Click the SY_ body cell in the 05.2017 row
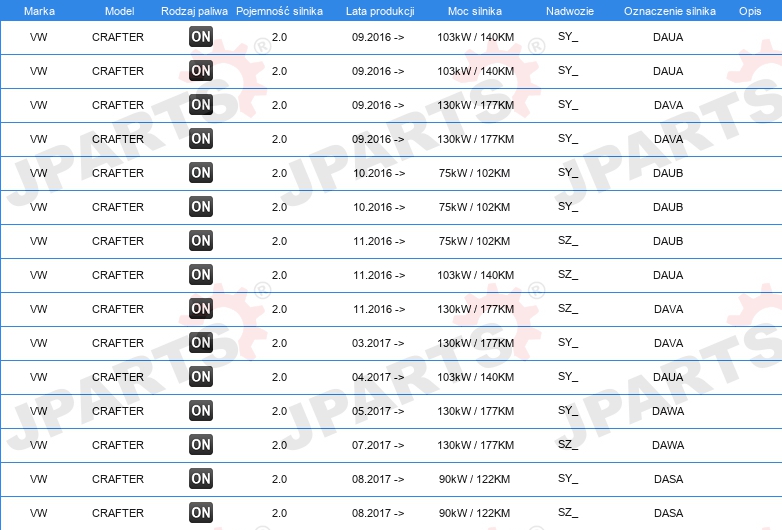Viewport: 782px width, 530px height. tap(568, 410)
